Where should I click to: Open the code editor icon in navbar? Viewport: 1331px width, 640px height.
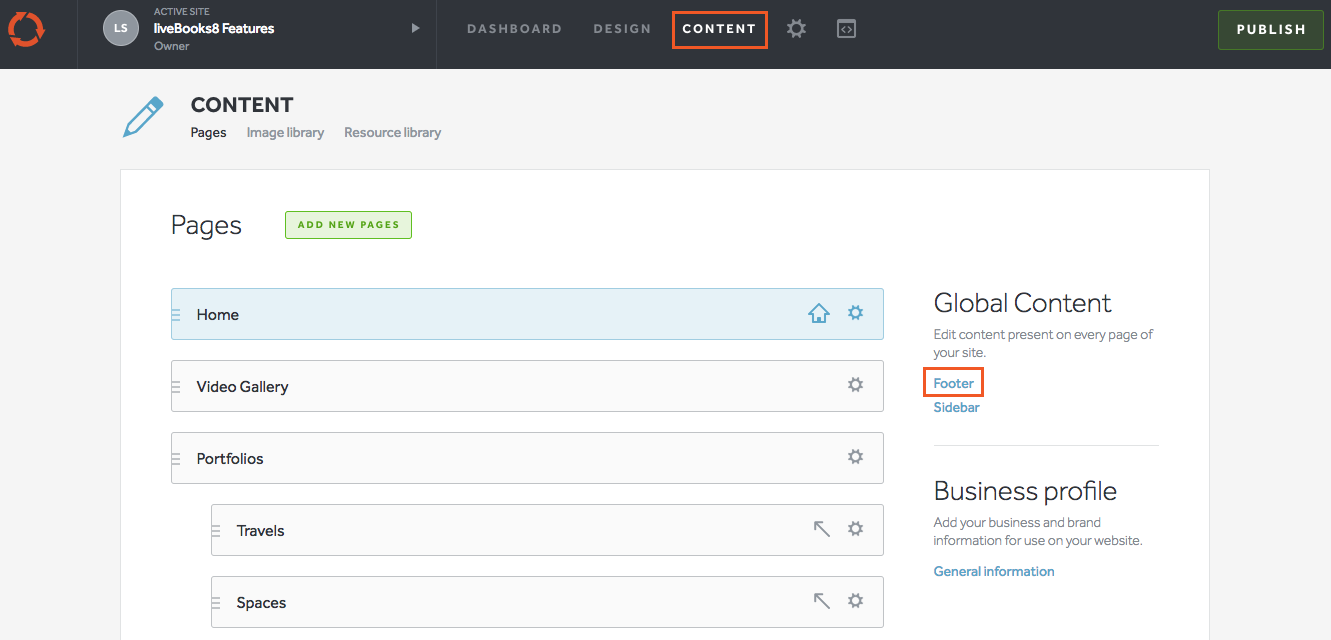[x=846, y=29]
